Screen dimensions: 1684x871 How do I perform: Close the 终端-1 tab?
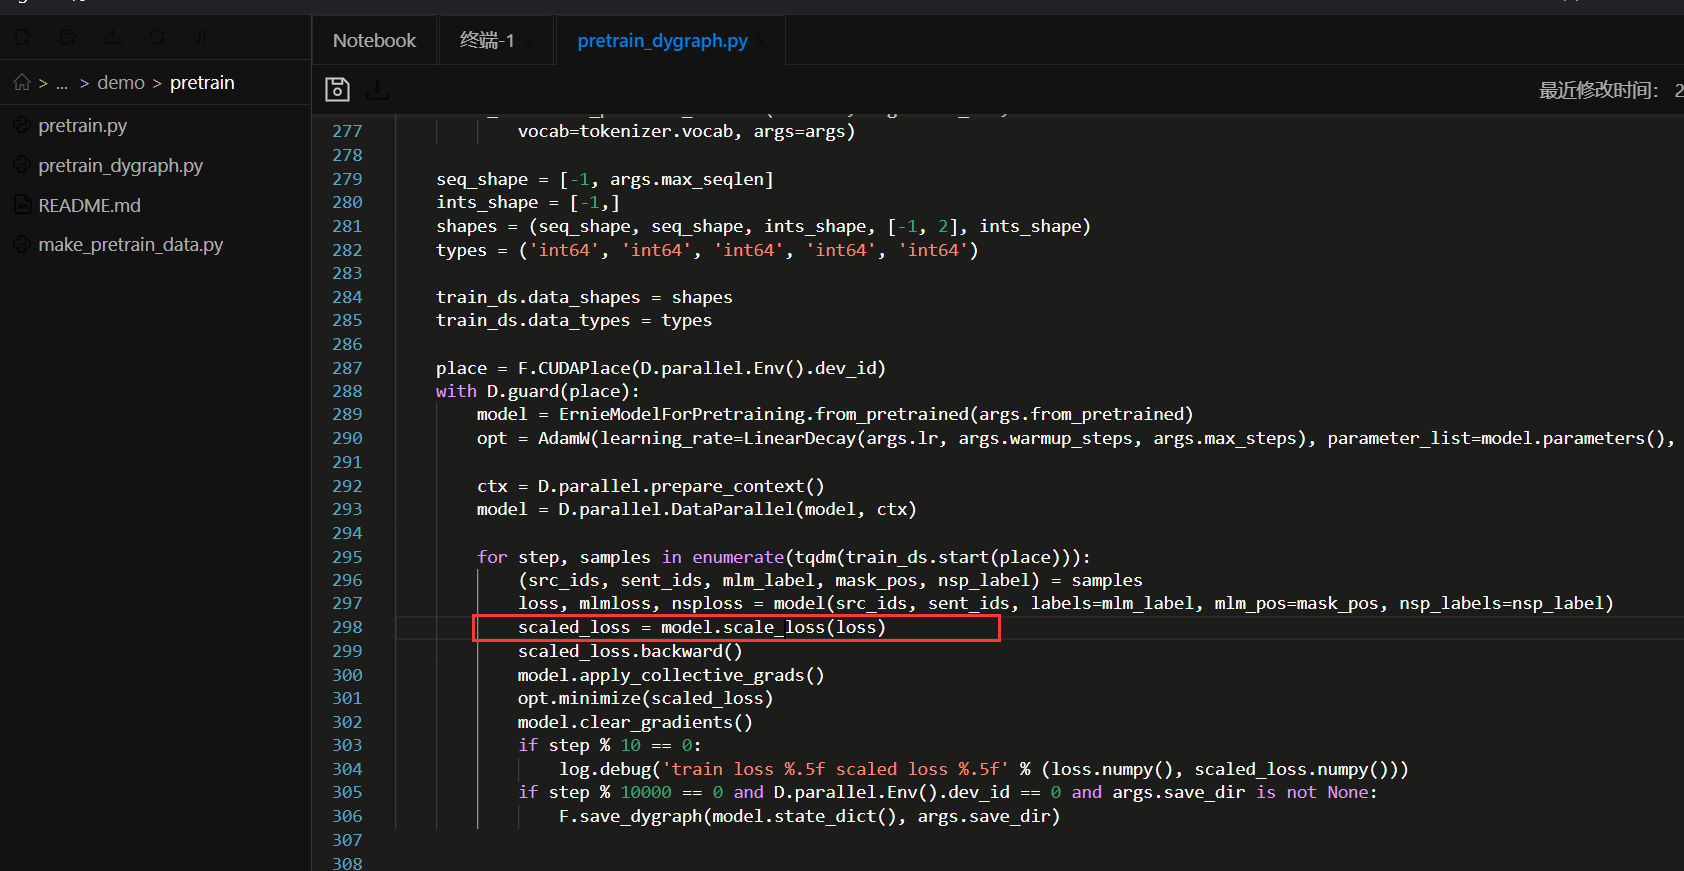click(529, 41)
